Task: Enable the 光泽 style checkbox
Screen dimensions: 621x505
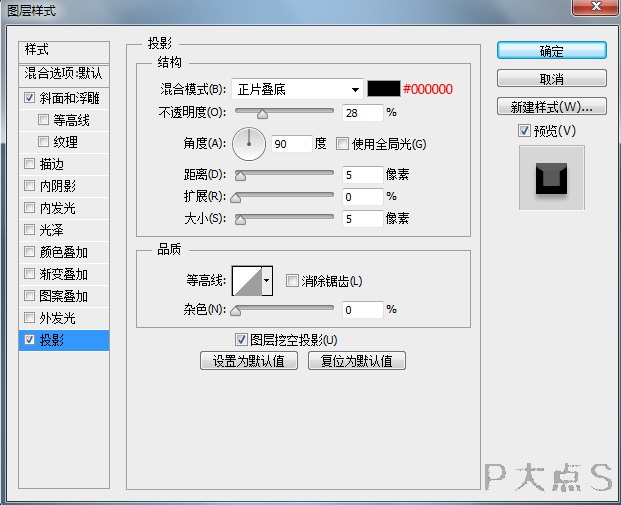Action: coord(30,229)
